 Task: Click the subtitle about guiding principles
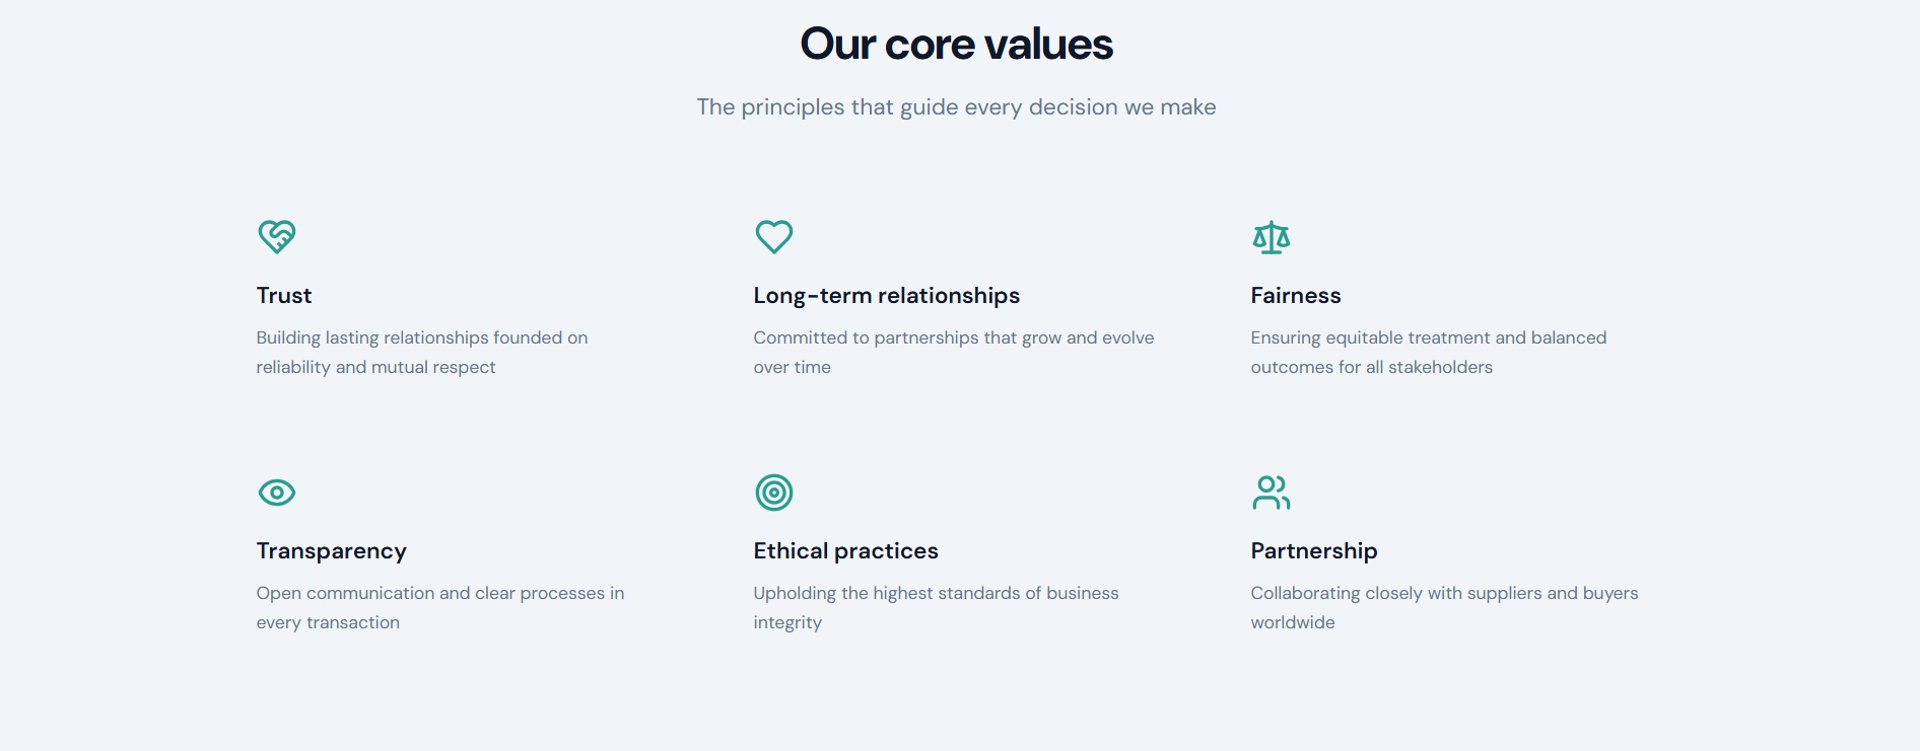point(956,107)
